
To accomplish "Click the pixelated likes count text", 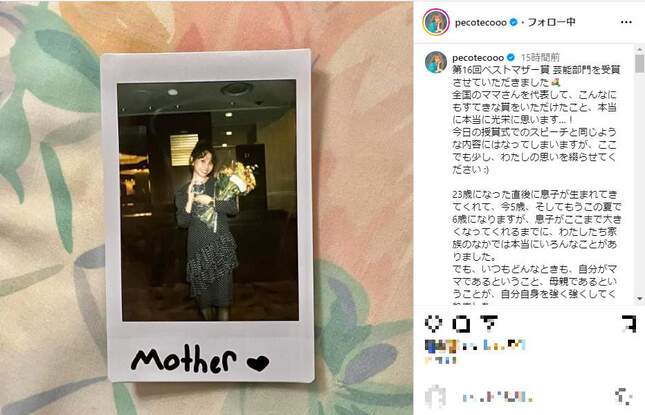I will coord(475,345).
